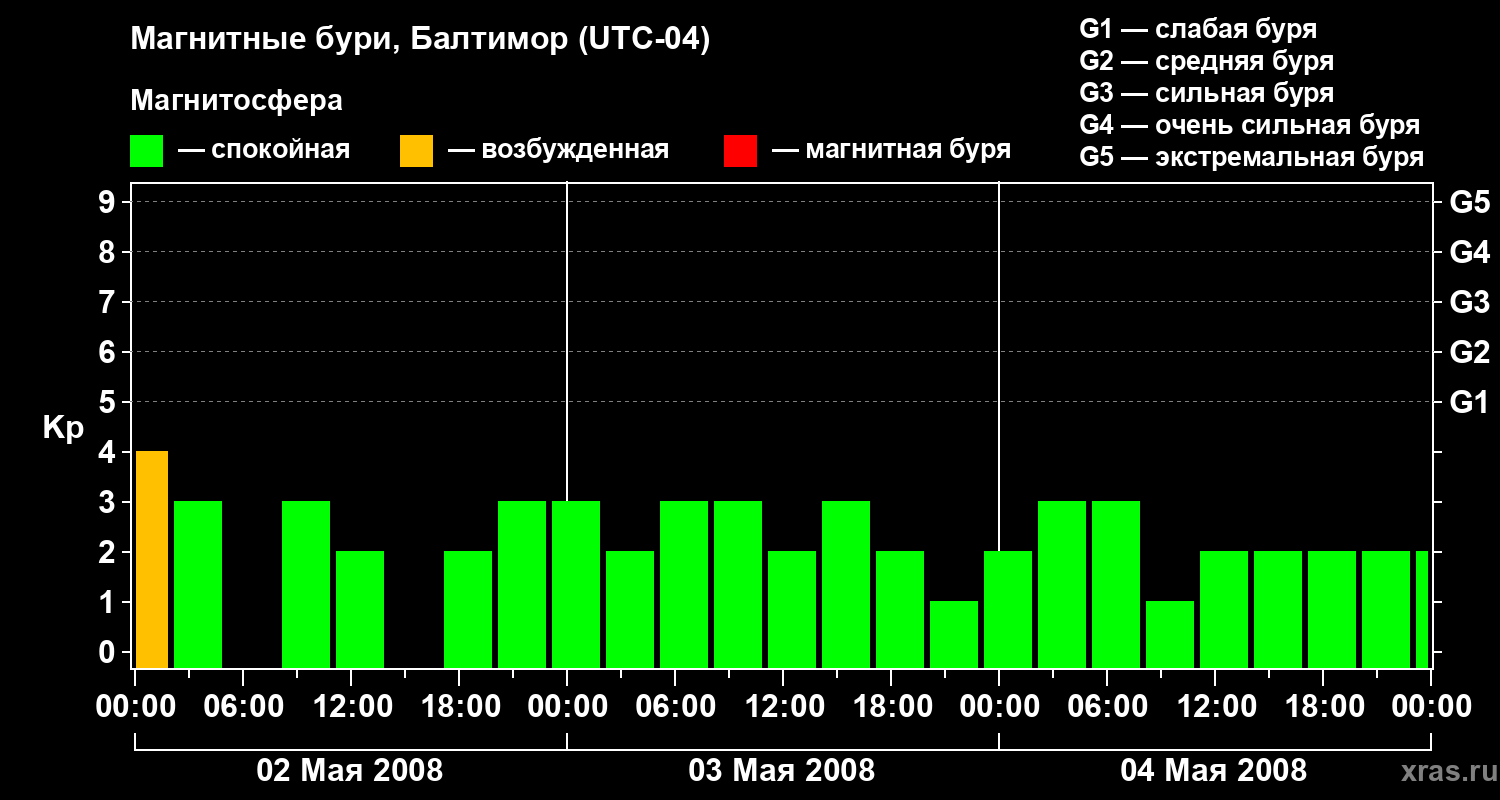The height and width of the screenshot is (800, 1500).
Task: Click the G5 label on the right axis
Action: [1469, 202]
